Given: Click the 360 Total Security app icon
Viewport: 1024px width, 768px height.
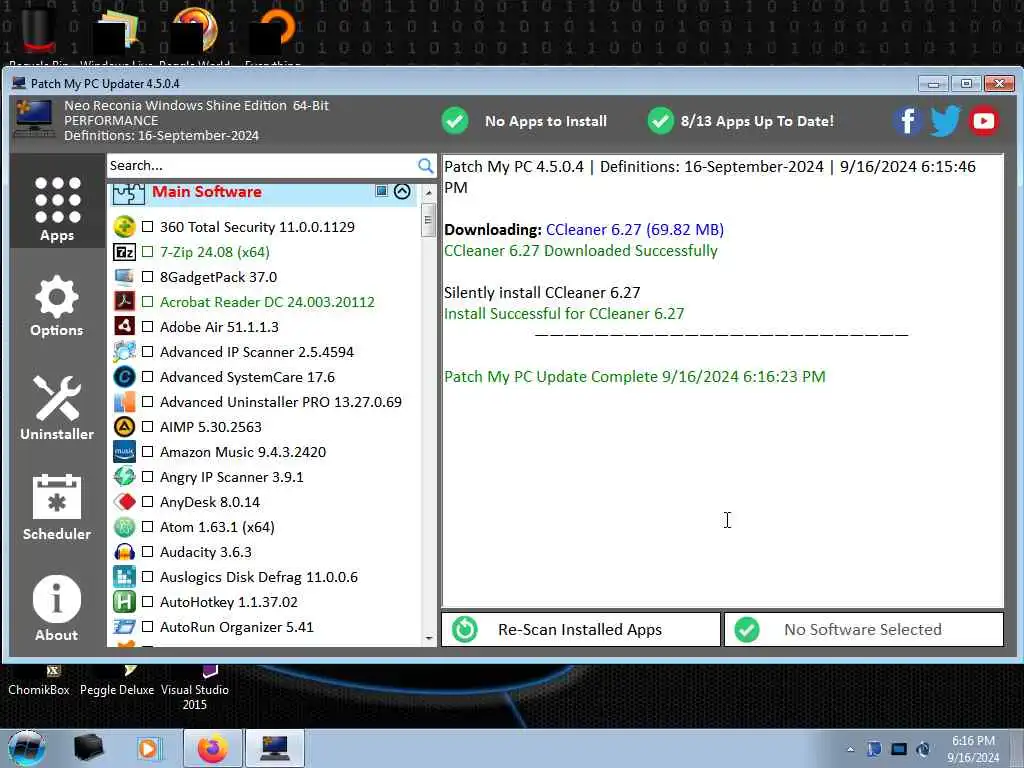Looking at the screenshot, I should pyautogui.click(x=124, y=227).
